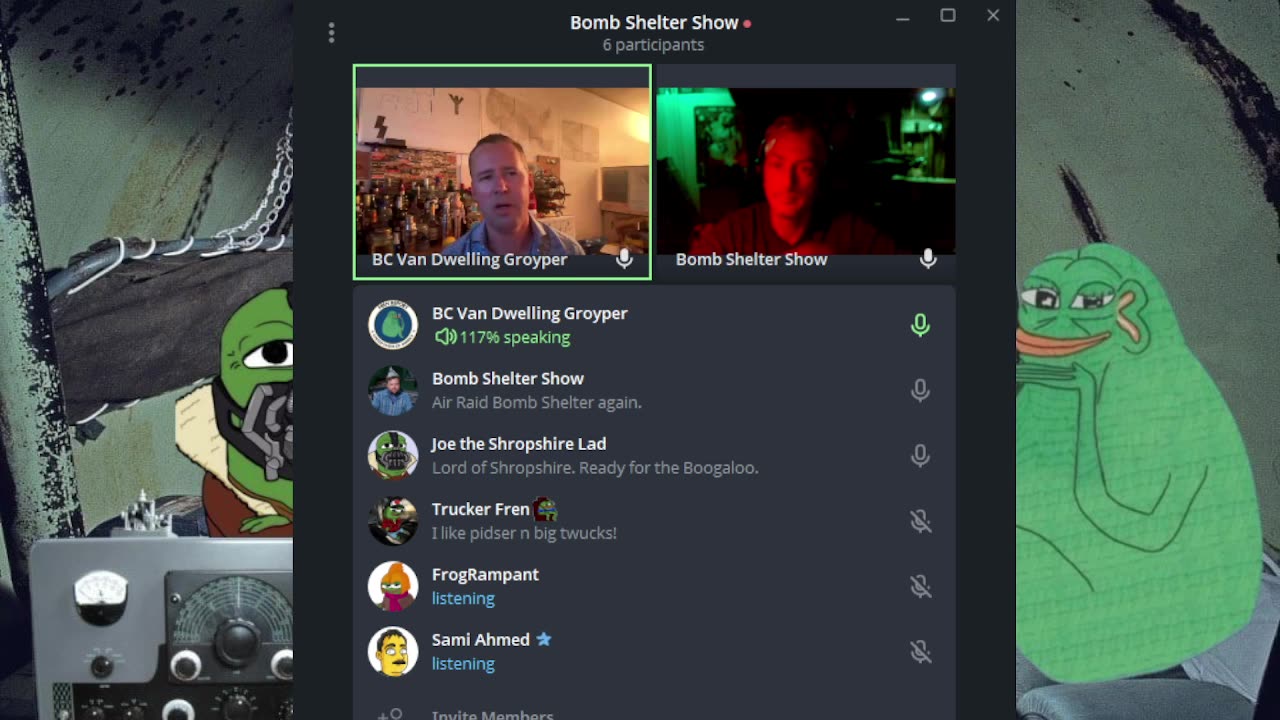The image size is (1280, 720).
Task: Open BC Van Dwelling Groyper's avatar
Action: pyautogui.click(x=393, y=325)
